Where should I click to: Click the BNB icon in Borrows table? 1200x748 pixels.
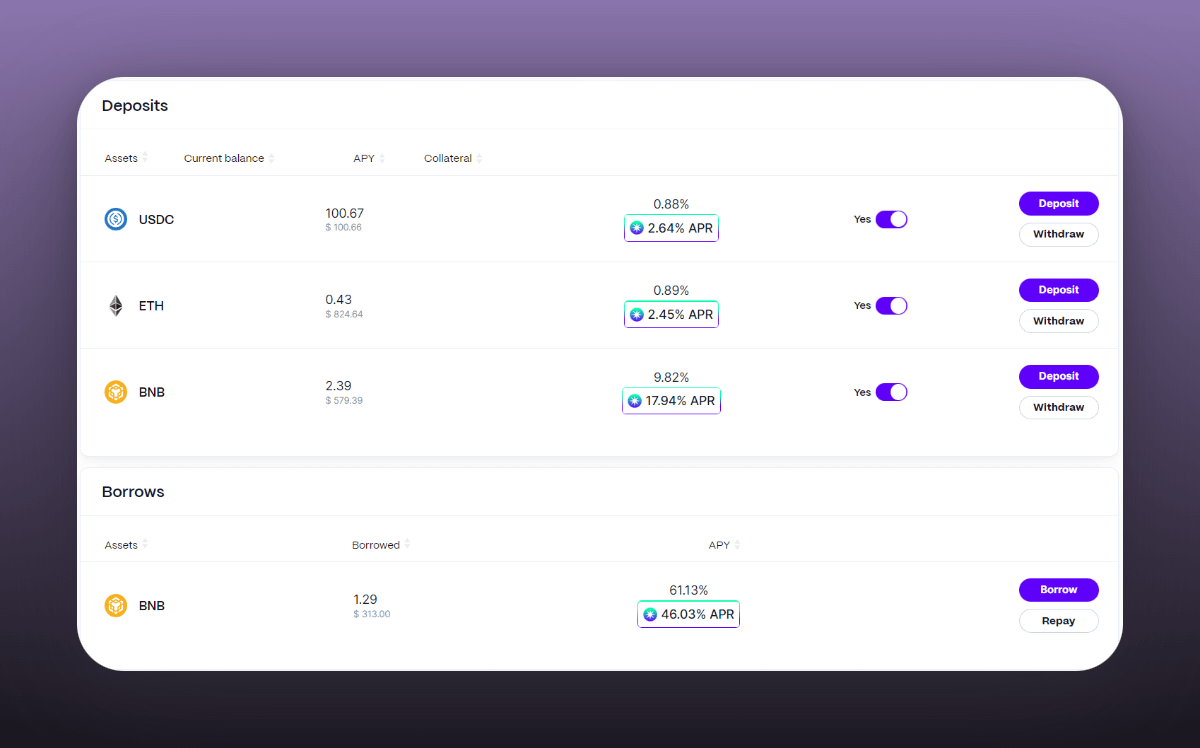(116, 606)
